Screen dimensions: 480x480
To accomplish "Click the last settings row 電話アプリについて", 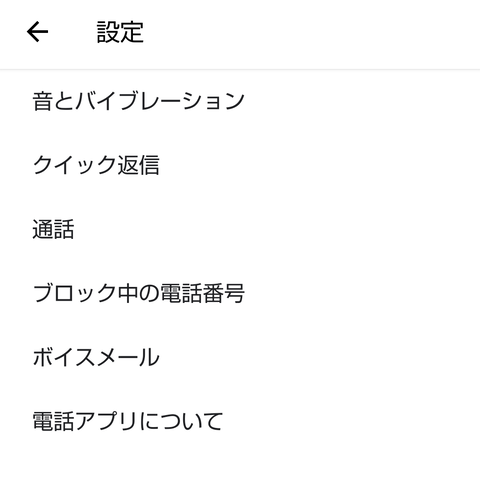I will coord(240,421).
